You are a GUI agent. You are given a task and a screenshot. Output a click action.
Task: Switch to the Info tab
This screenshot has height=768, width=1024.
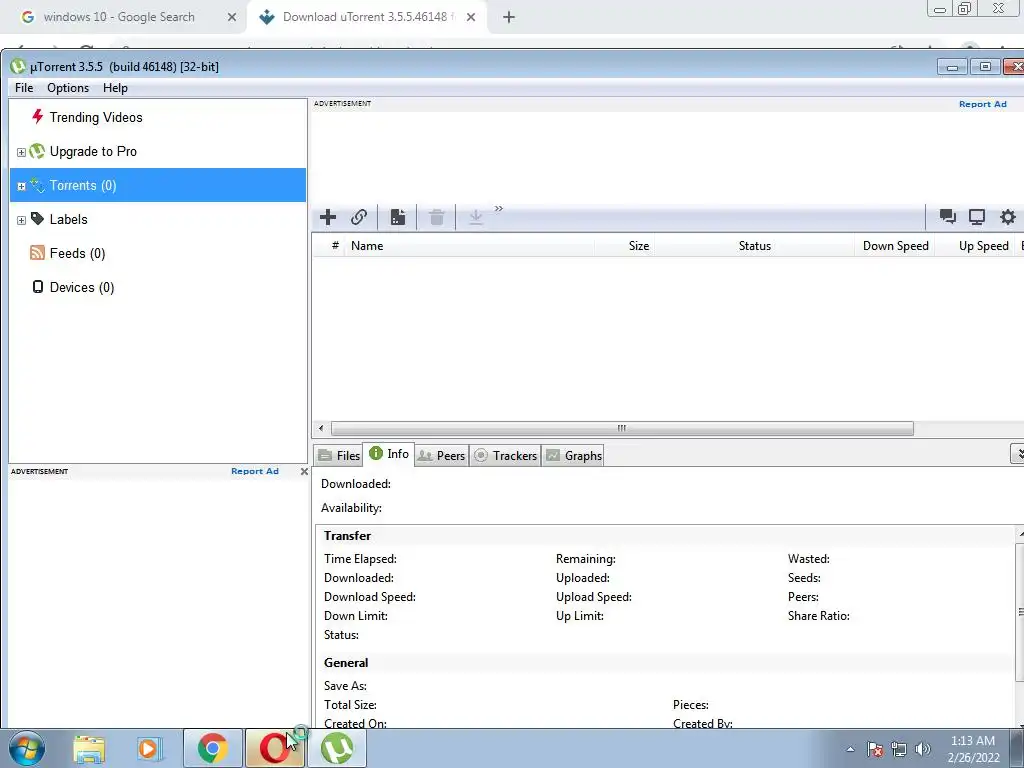click(x=389, y=454)
